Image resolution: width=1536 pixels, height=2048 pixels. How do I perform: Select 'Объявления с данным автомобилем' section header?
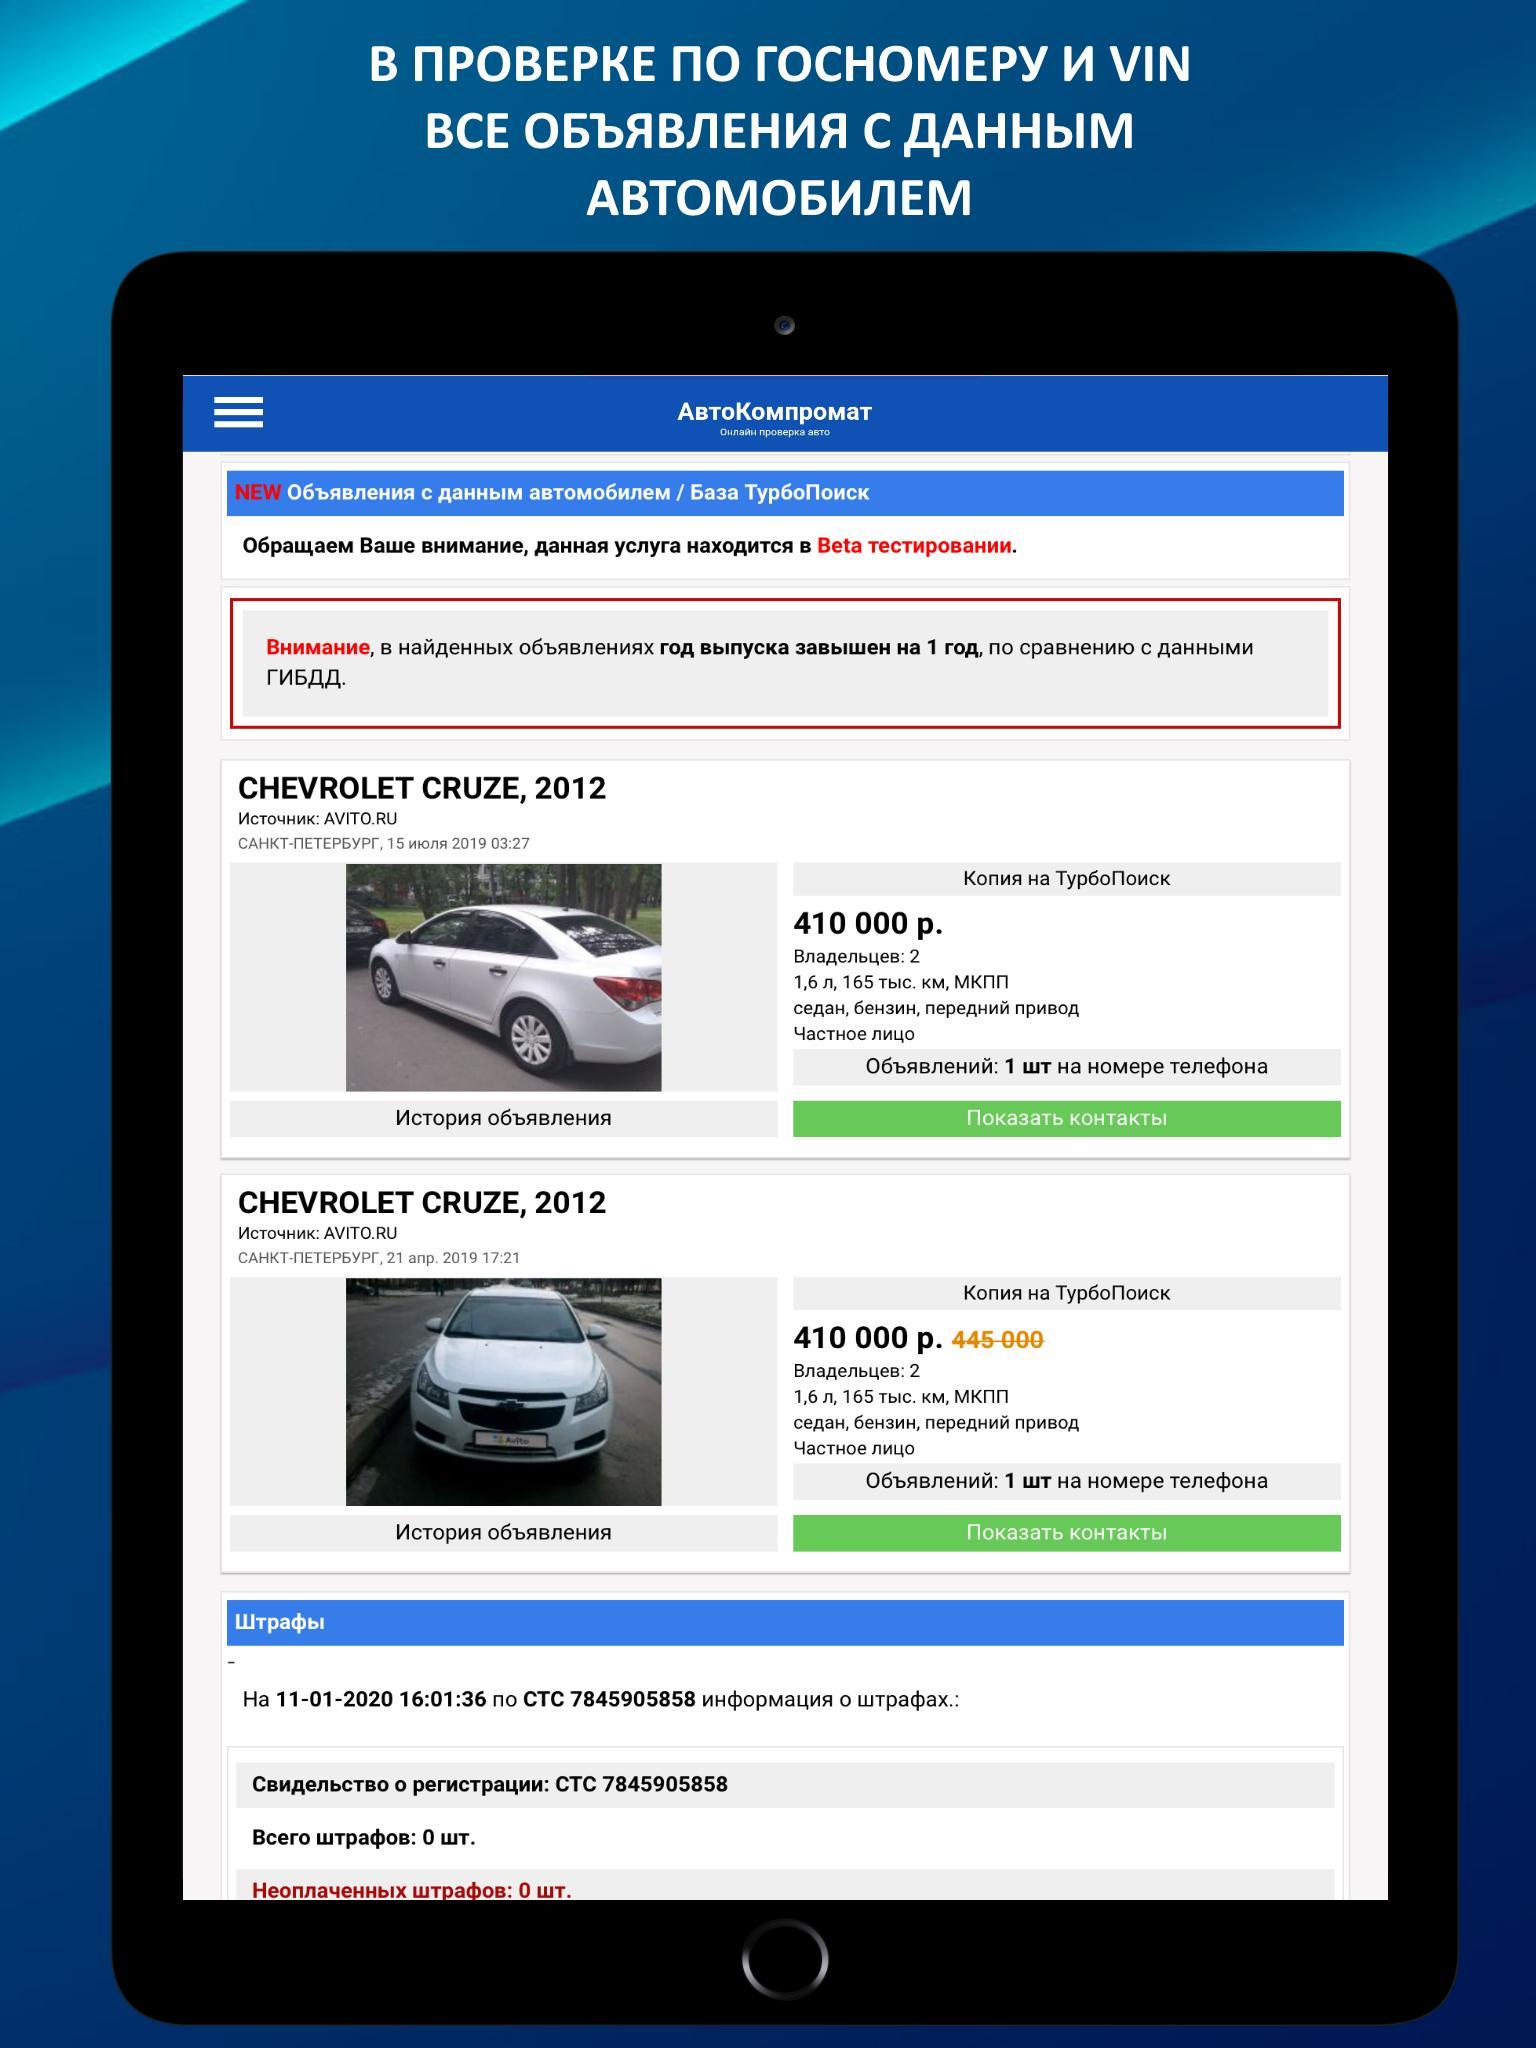coord(785,493)
